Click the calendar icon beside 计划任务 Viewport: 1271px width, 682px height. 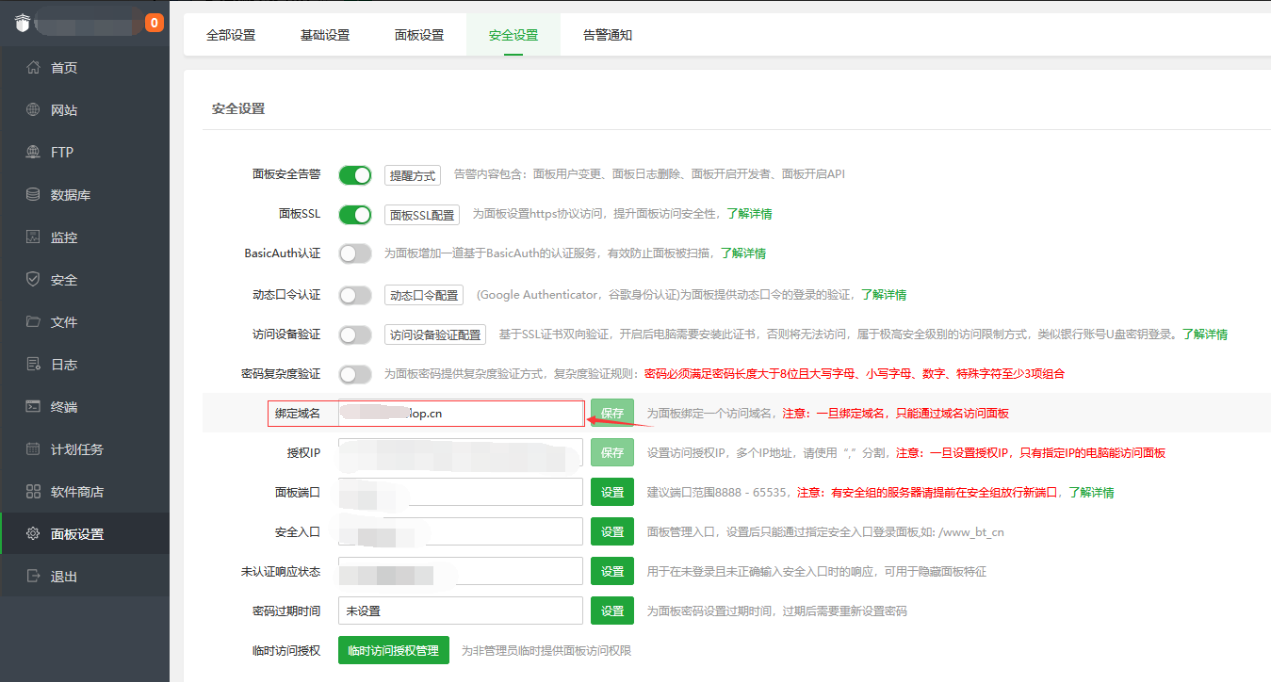[x=33, y=449]
